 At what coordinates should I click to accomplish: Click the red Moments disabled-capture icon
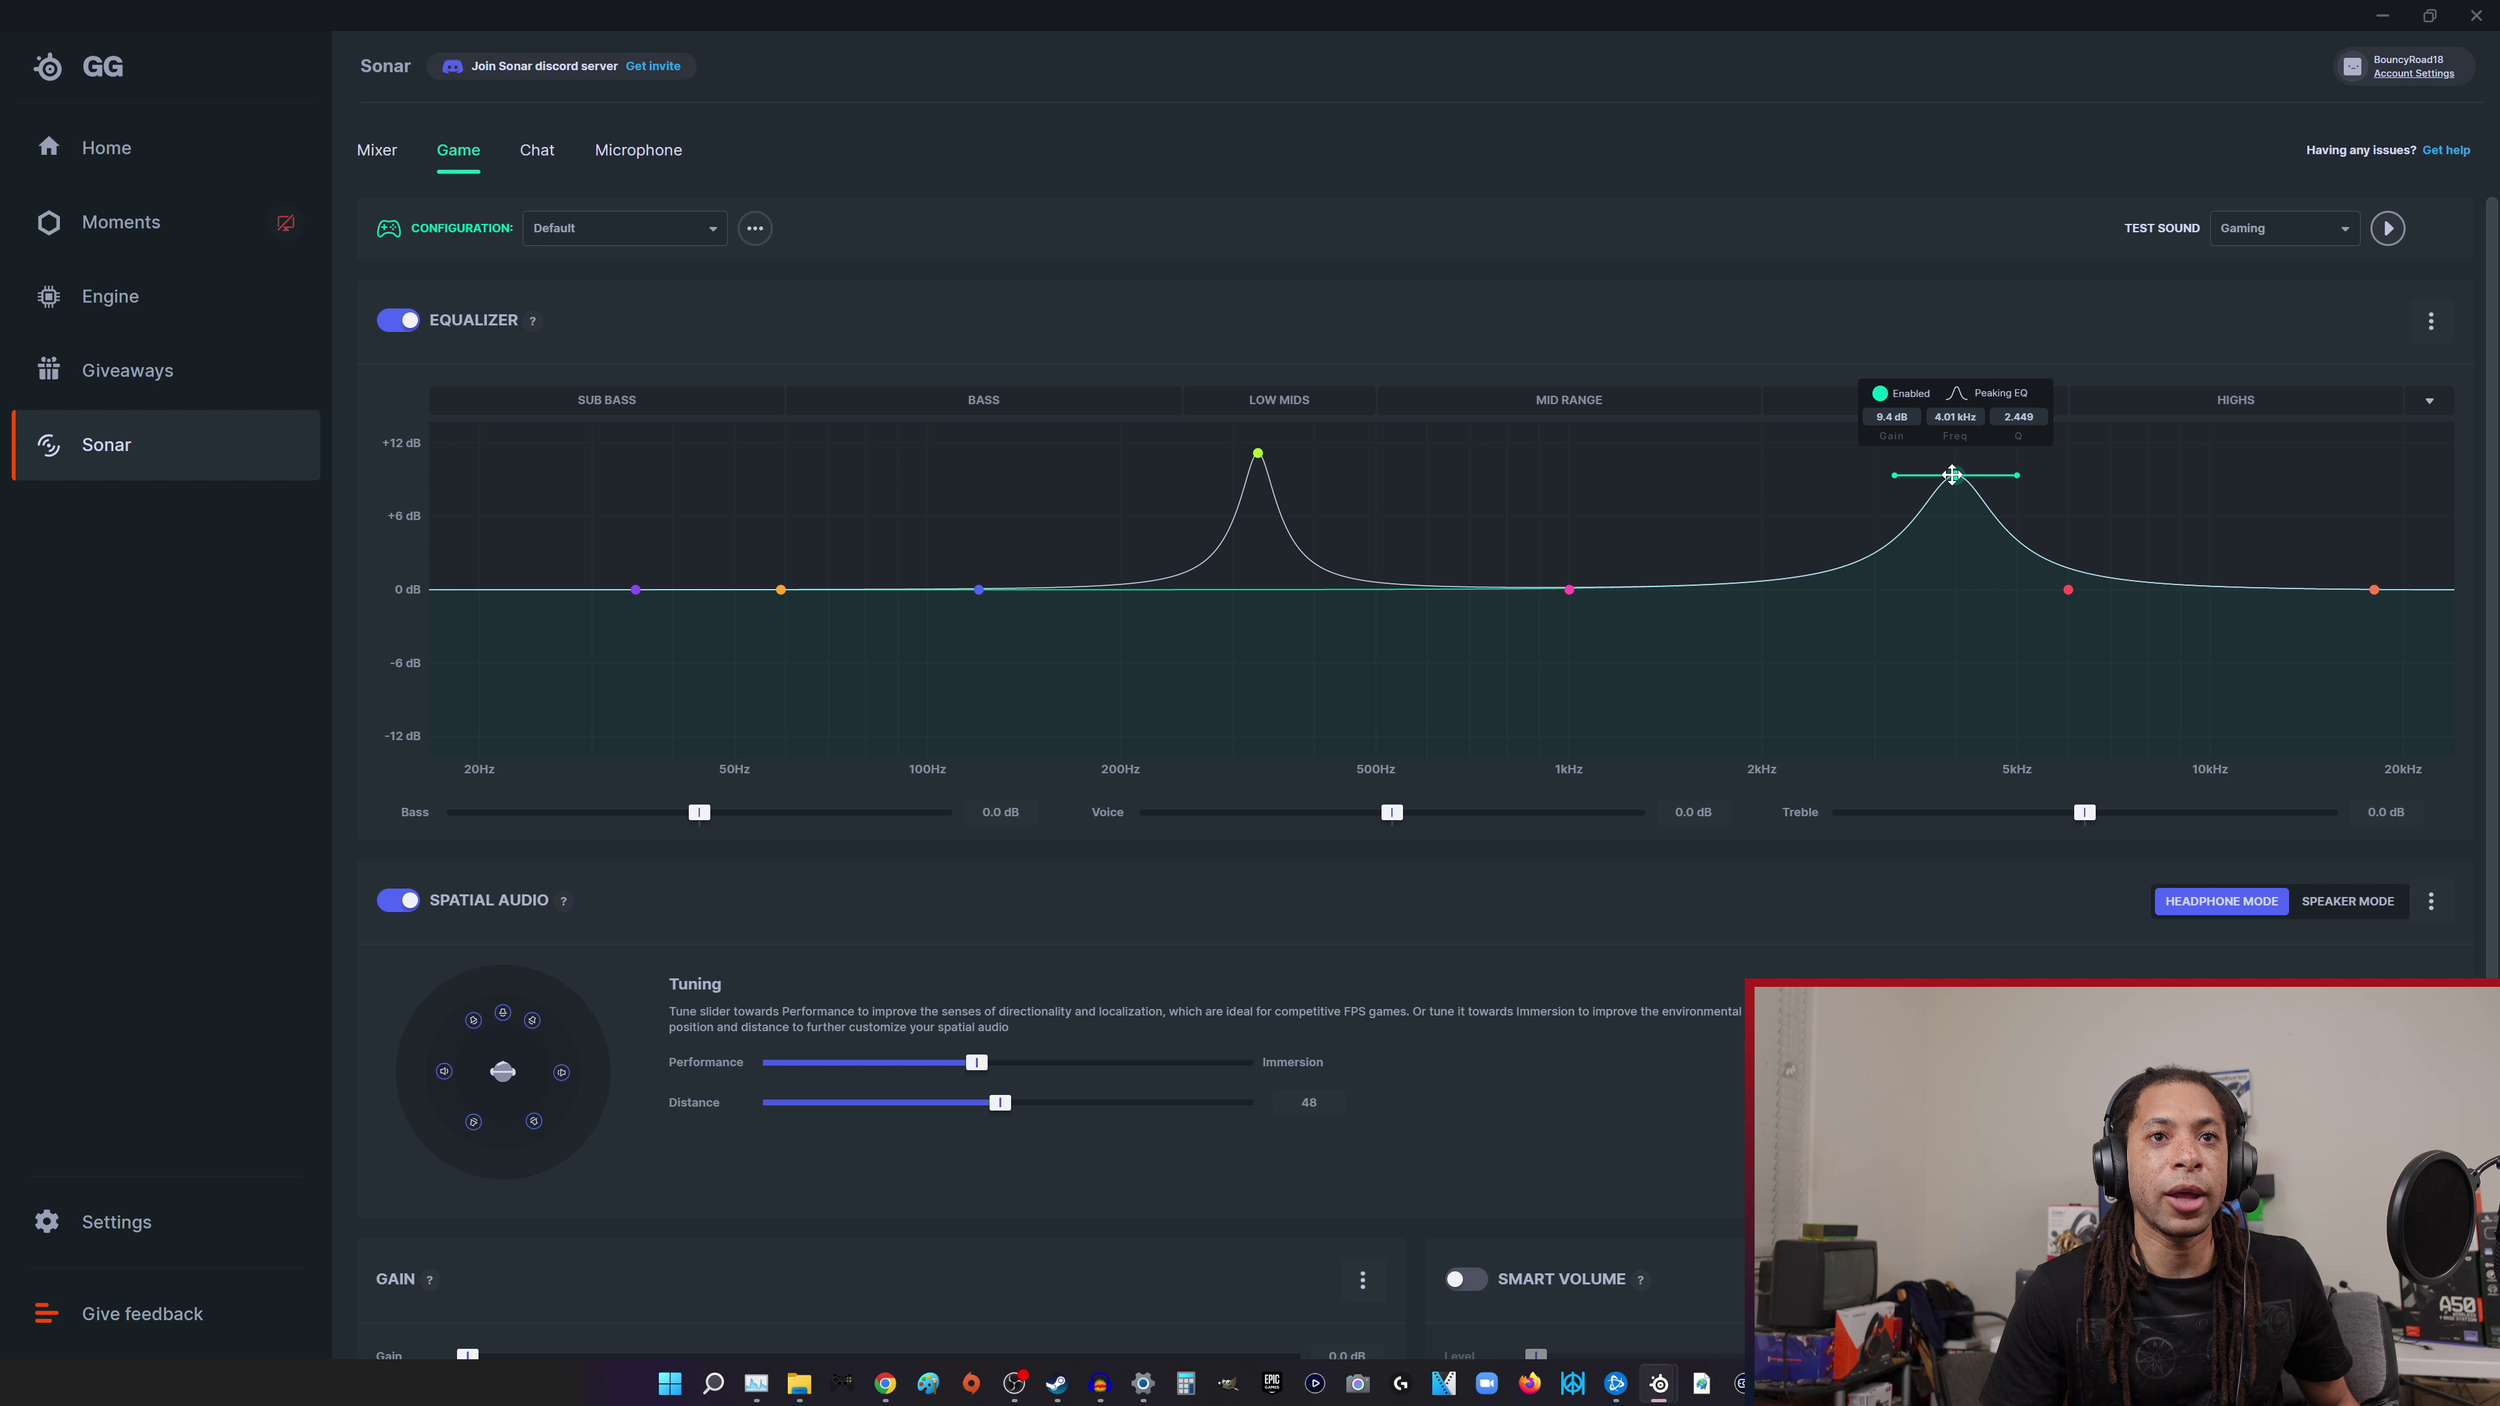pos(285,223)
